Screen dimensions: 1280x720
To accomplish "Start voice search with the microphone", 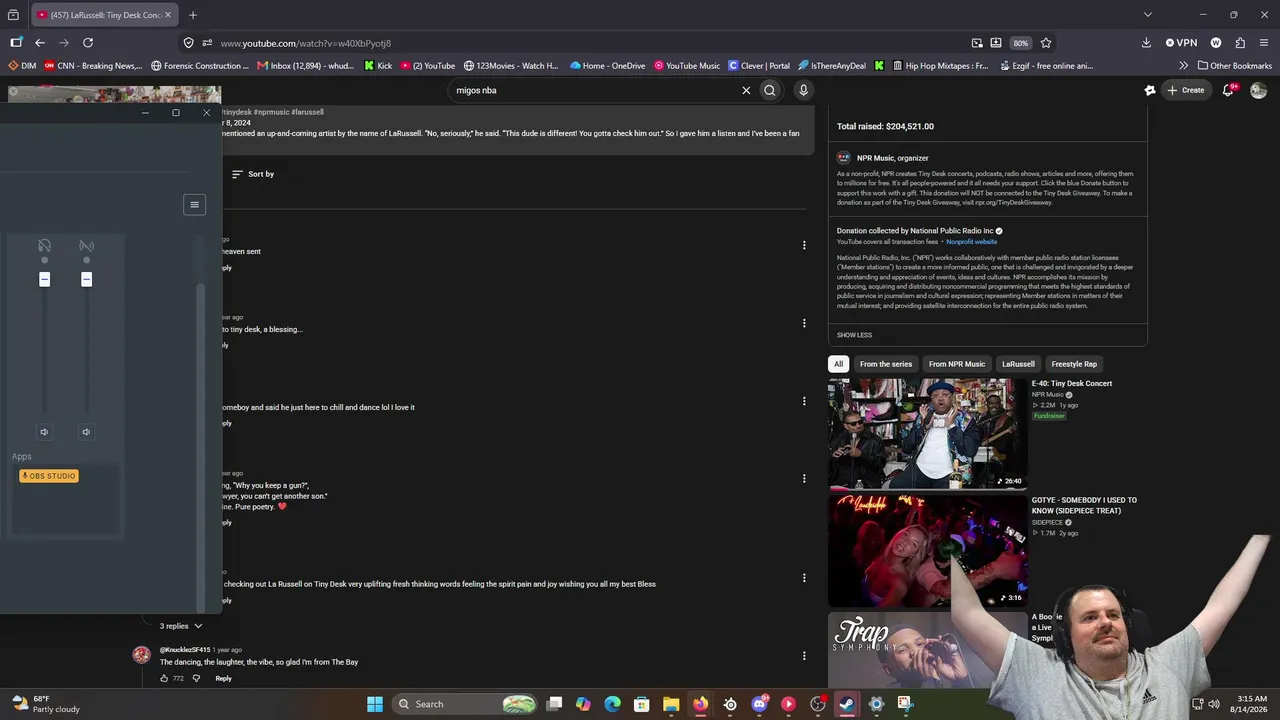I will pos(803,90).
